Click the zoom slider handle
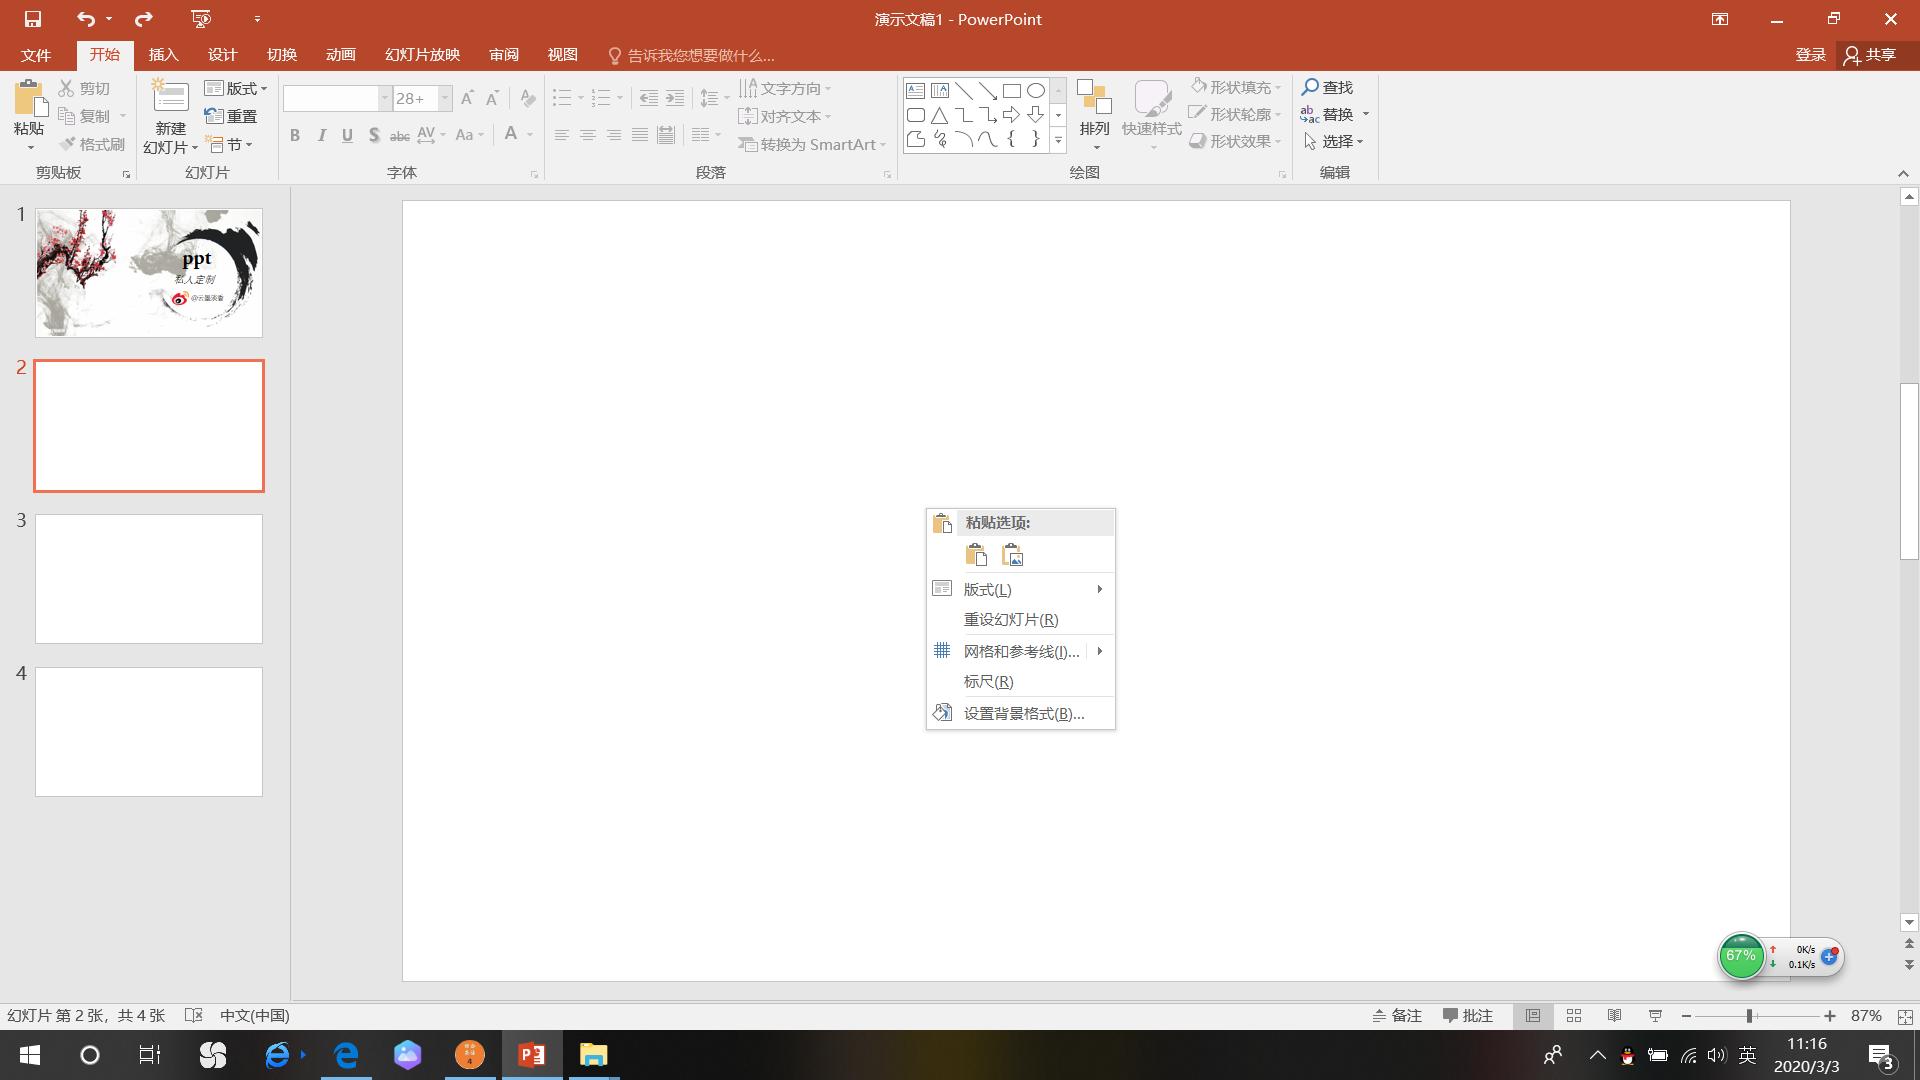Screen dimensions: 1920x1080 (1749, 1015)
